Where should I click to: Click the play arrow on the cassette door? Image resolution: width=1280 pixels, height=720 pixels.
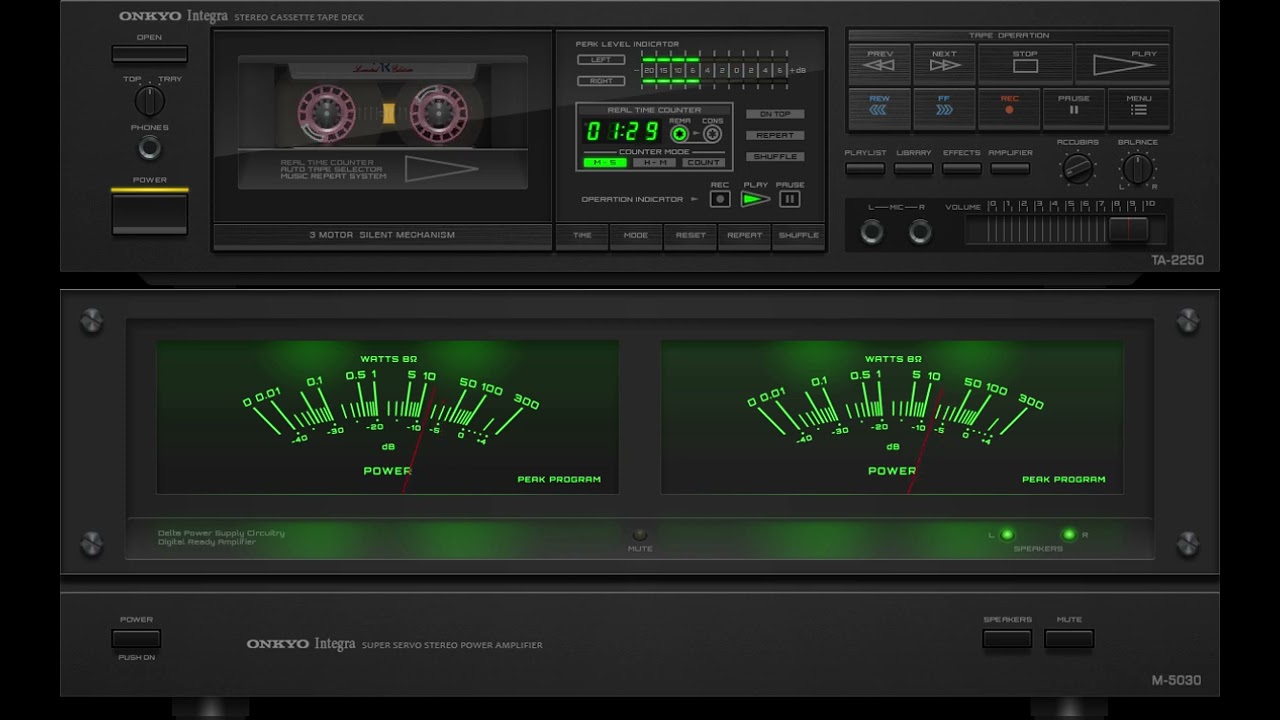(441, 168)
